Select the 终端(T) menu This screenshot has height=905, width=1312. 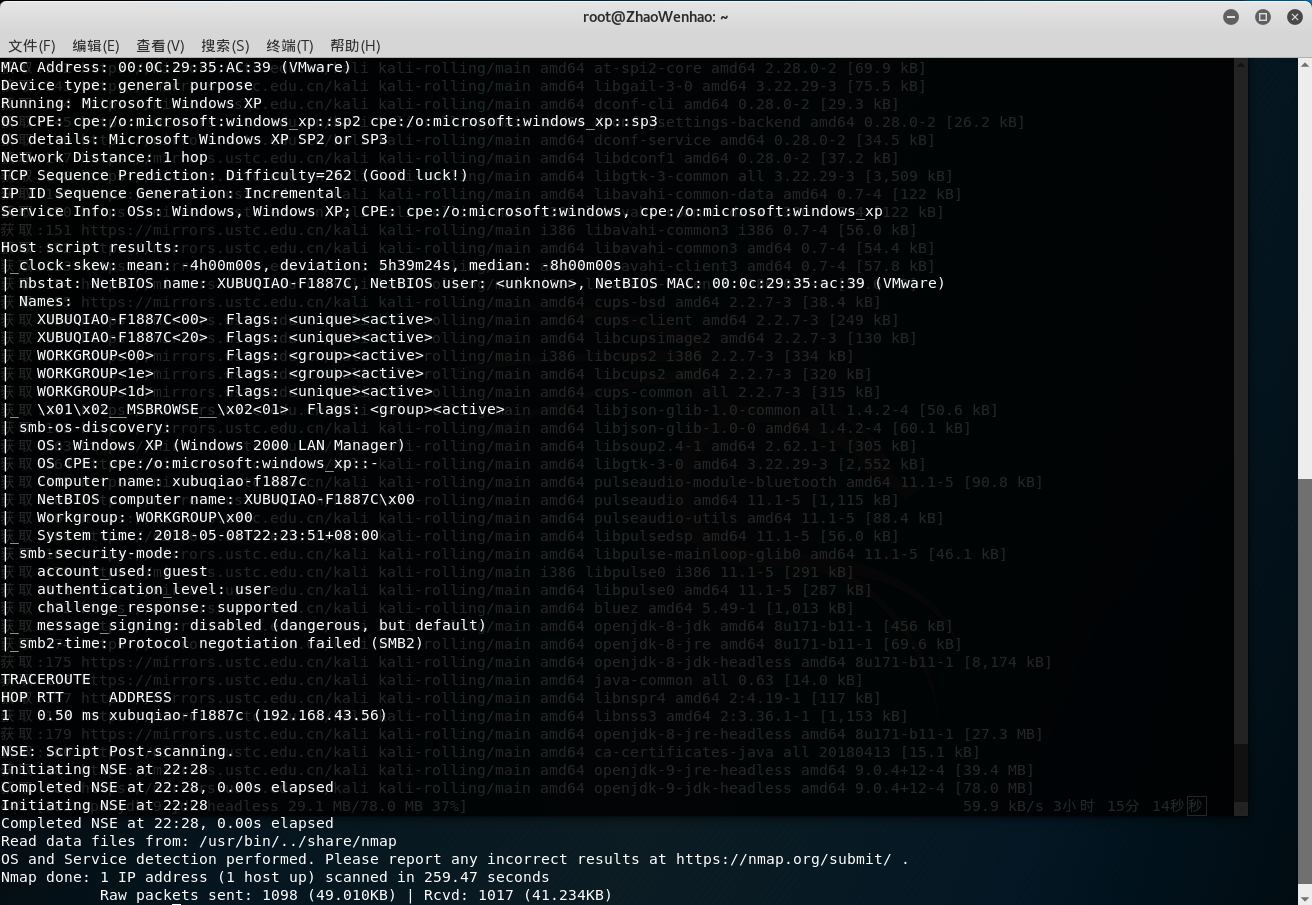[290, 46]
